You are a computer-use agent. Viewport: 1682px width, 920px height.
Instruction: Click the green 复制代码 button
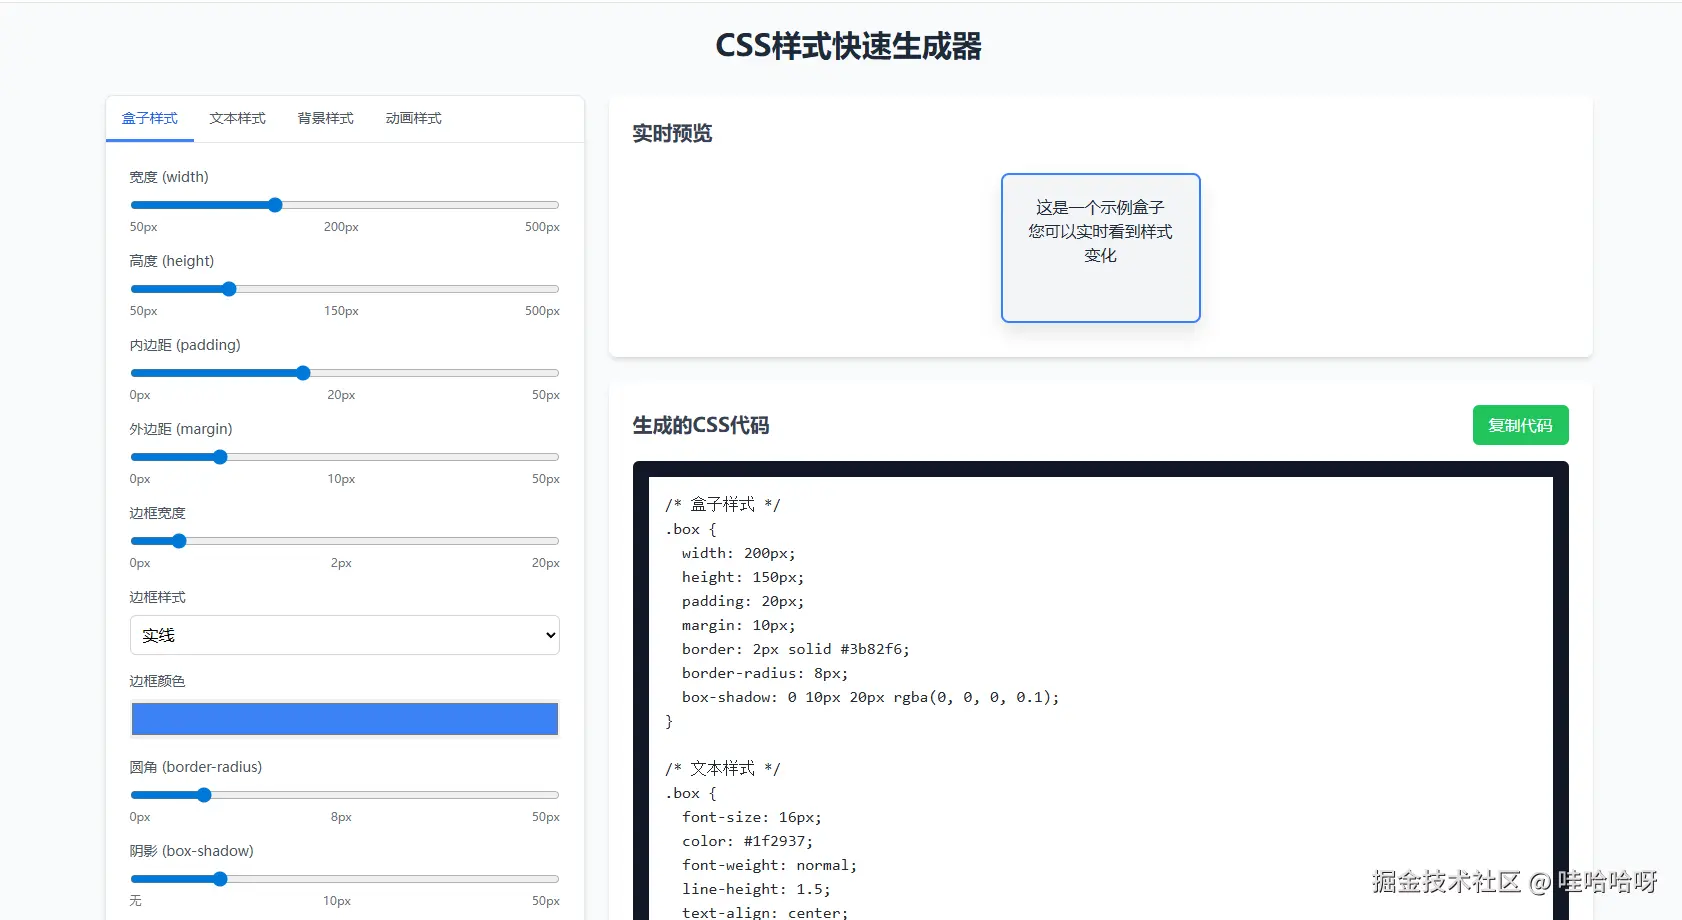[x=1520, y=425]
